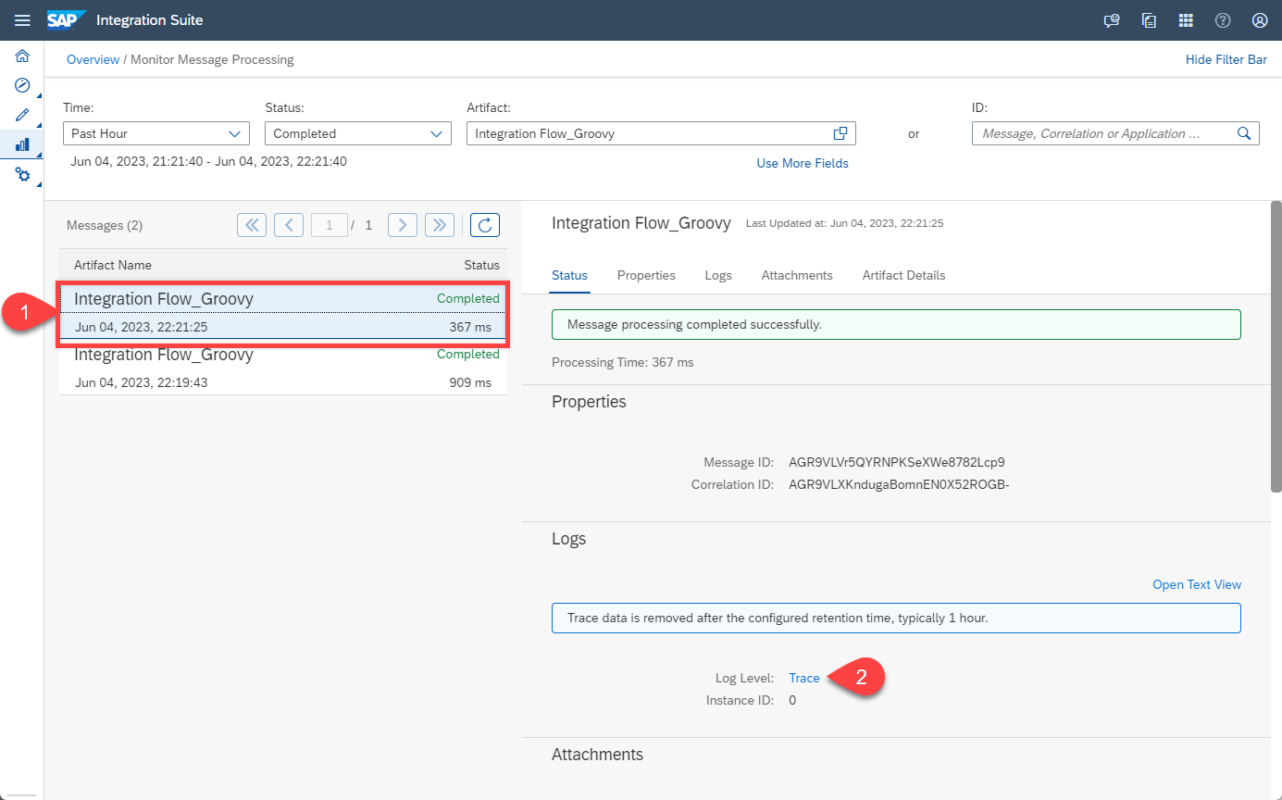1282x800 pixels.
Task: Open the Monitor bar chart sidebar icon
Action: (22, 145)
